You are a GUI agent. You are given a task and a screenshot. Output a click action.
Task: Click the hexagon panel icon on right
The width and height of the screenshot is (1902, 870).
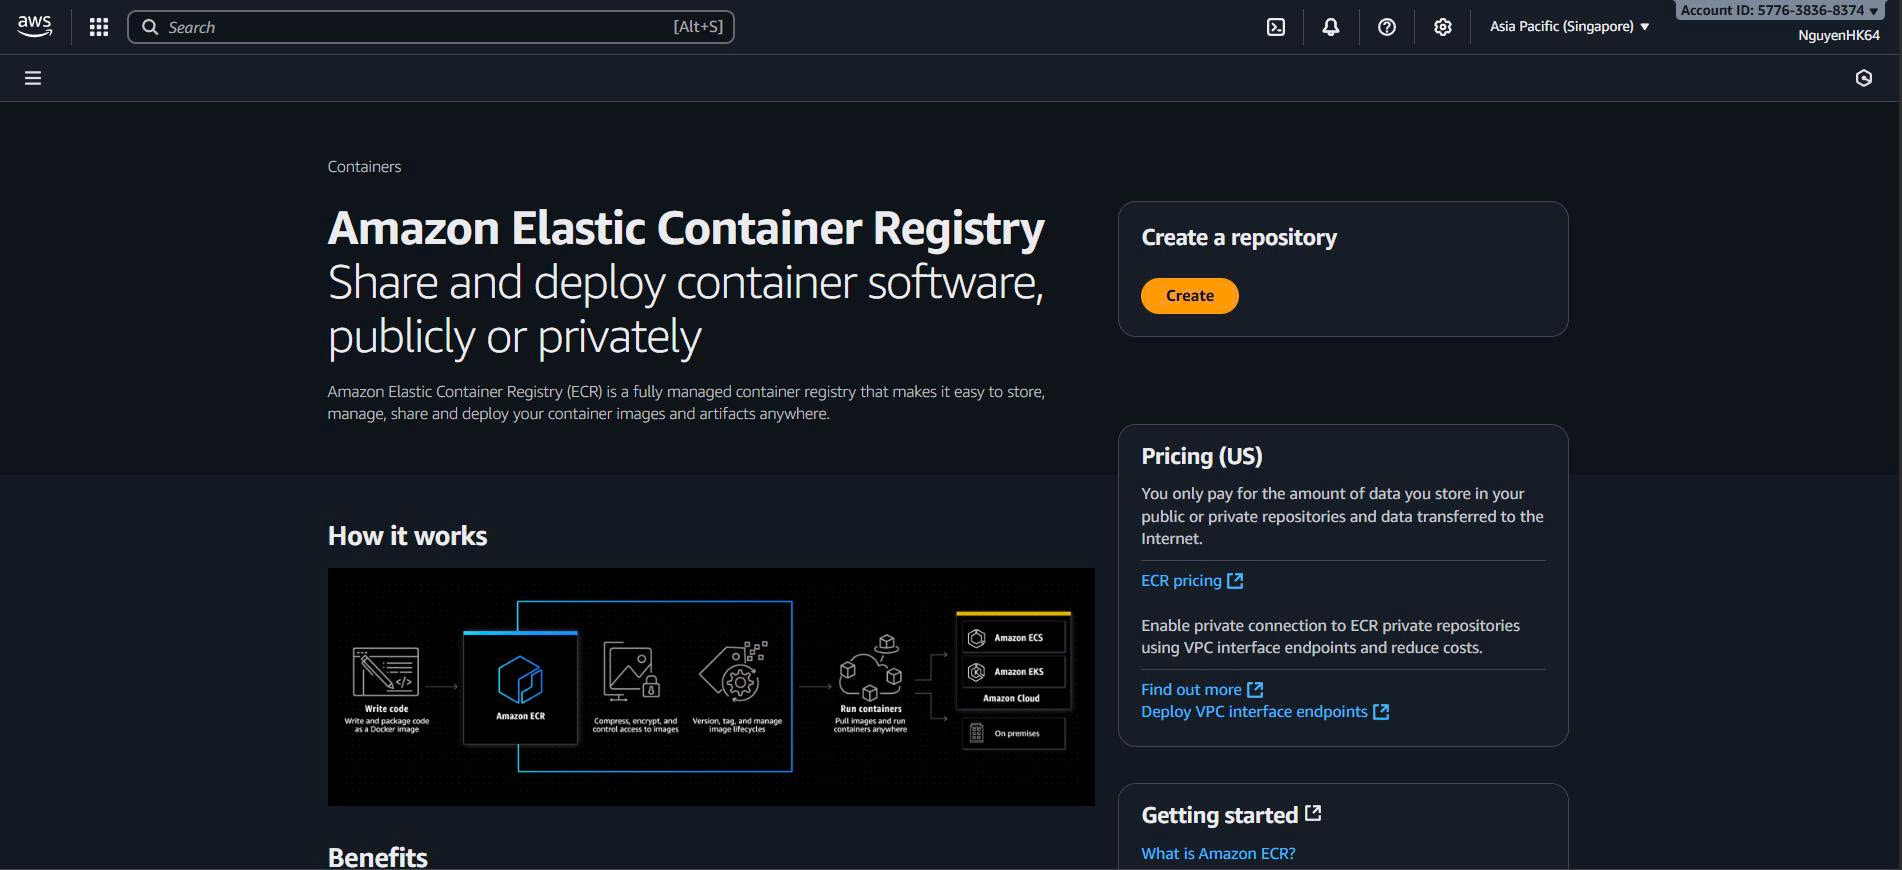(1864, 78)
